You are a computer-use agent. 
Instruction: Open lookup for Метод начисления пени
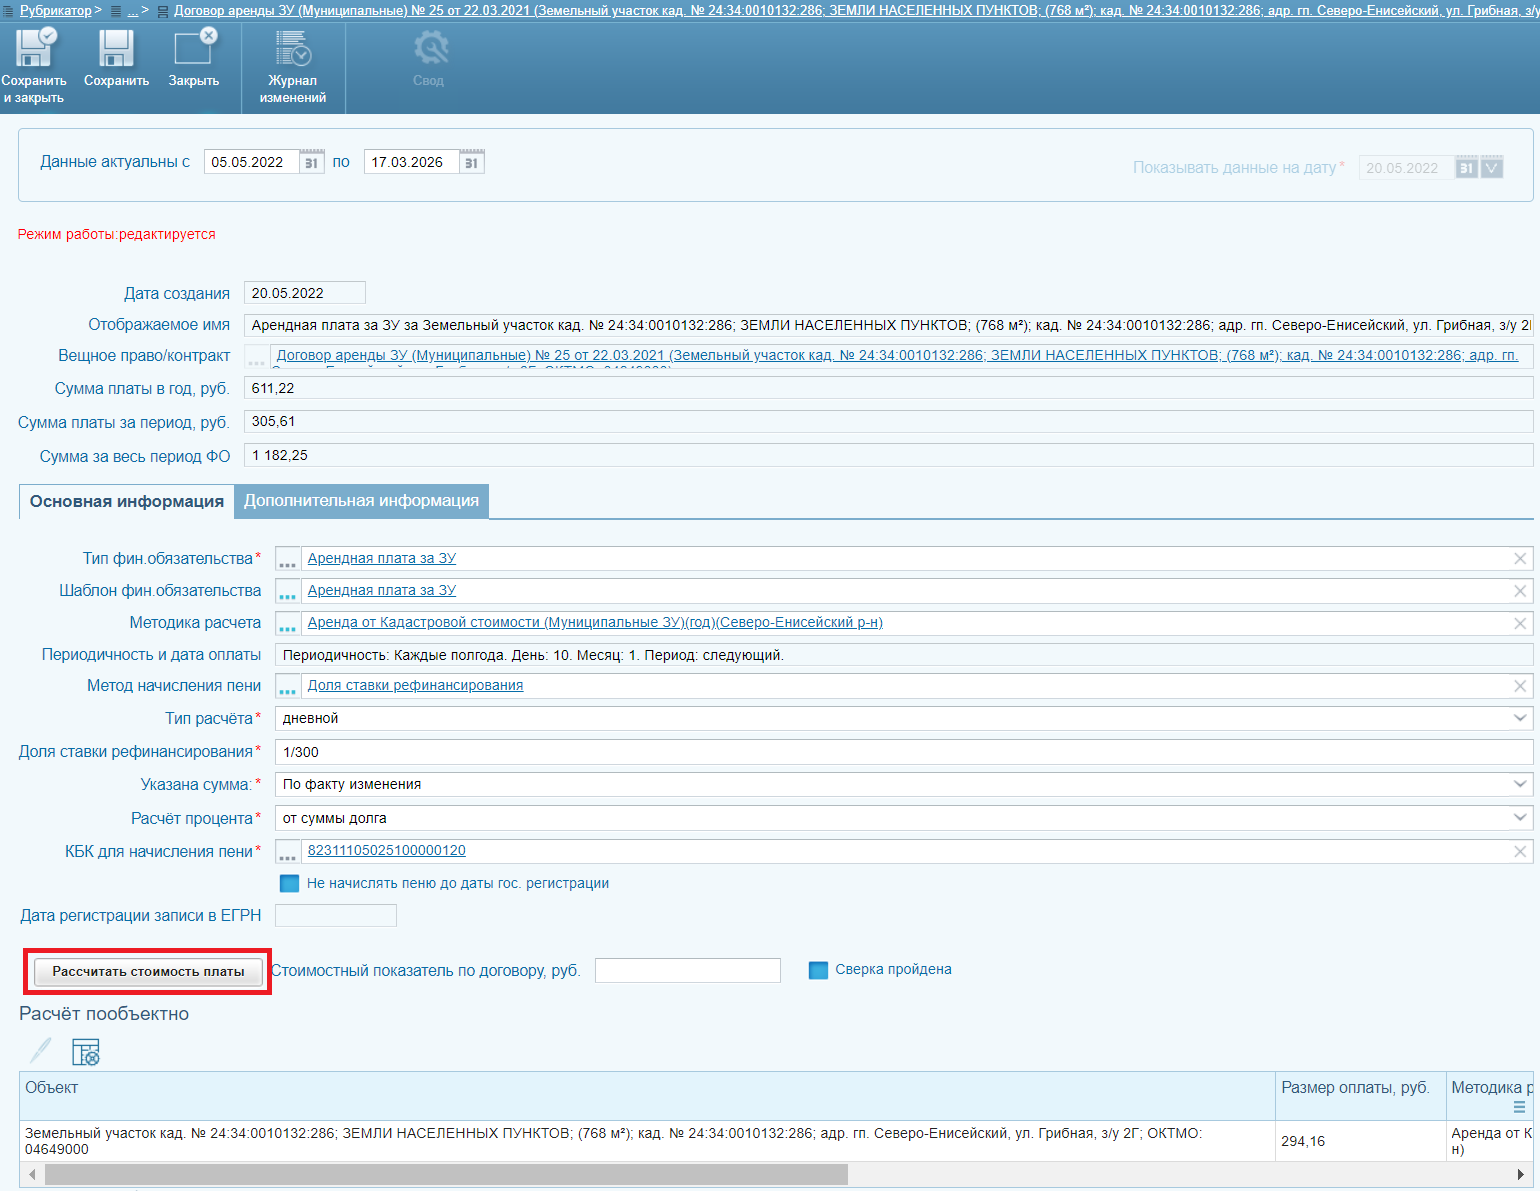tap(288, 686)
